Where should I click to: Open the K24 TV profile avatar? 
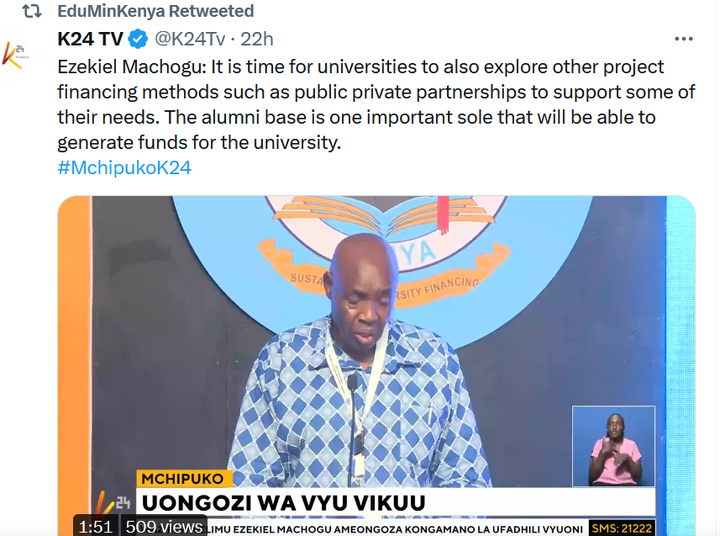(x=17, y=55)
